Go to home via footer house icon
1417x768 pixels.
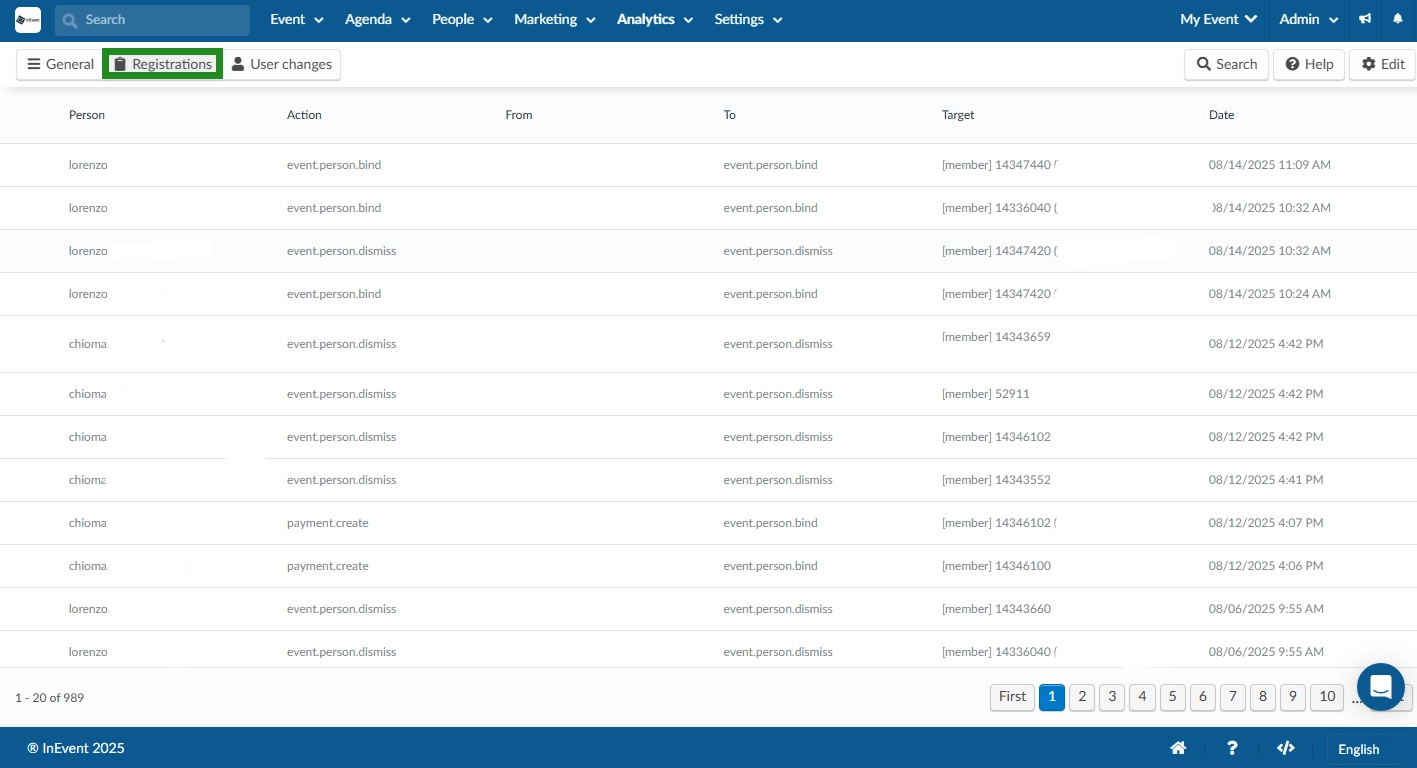[x=1178, y=748]
